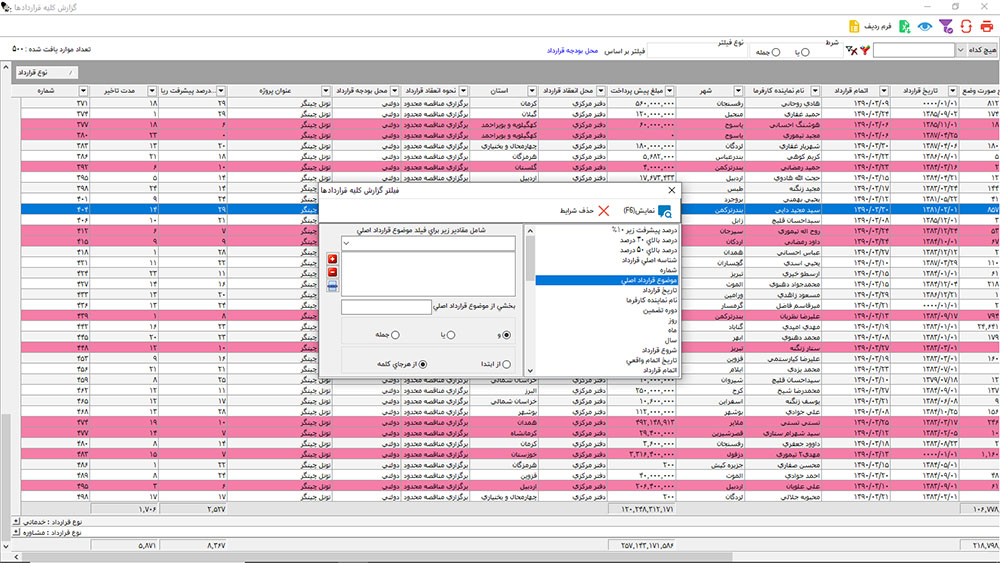
Task: Select the 'جمله' radio button in dialog
Action: pos(395,335)
